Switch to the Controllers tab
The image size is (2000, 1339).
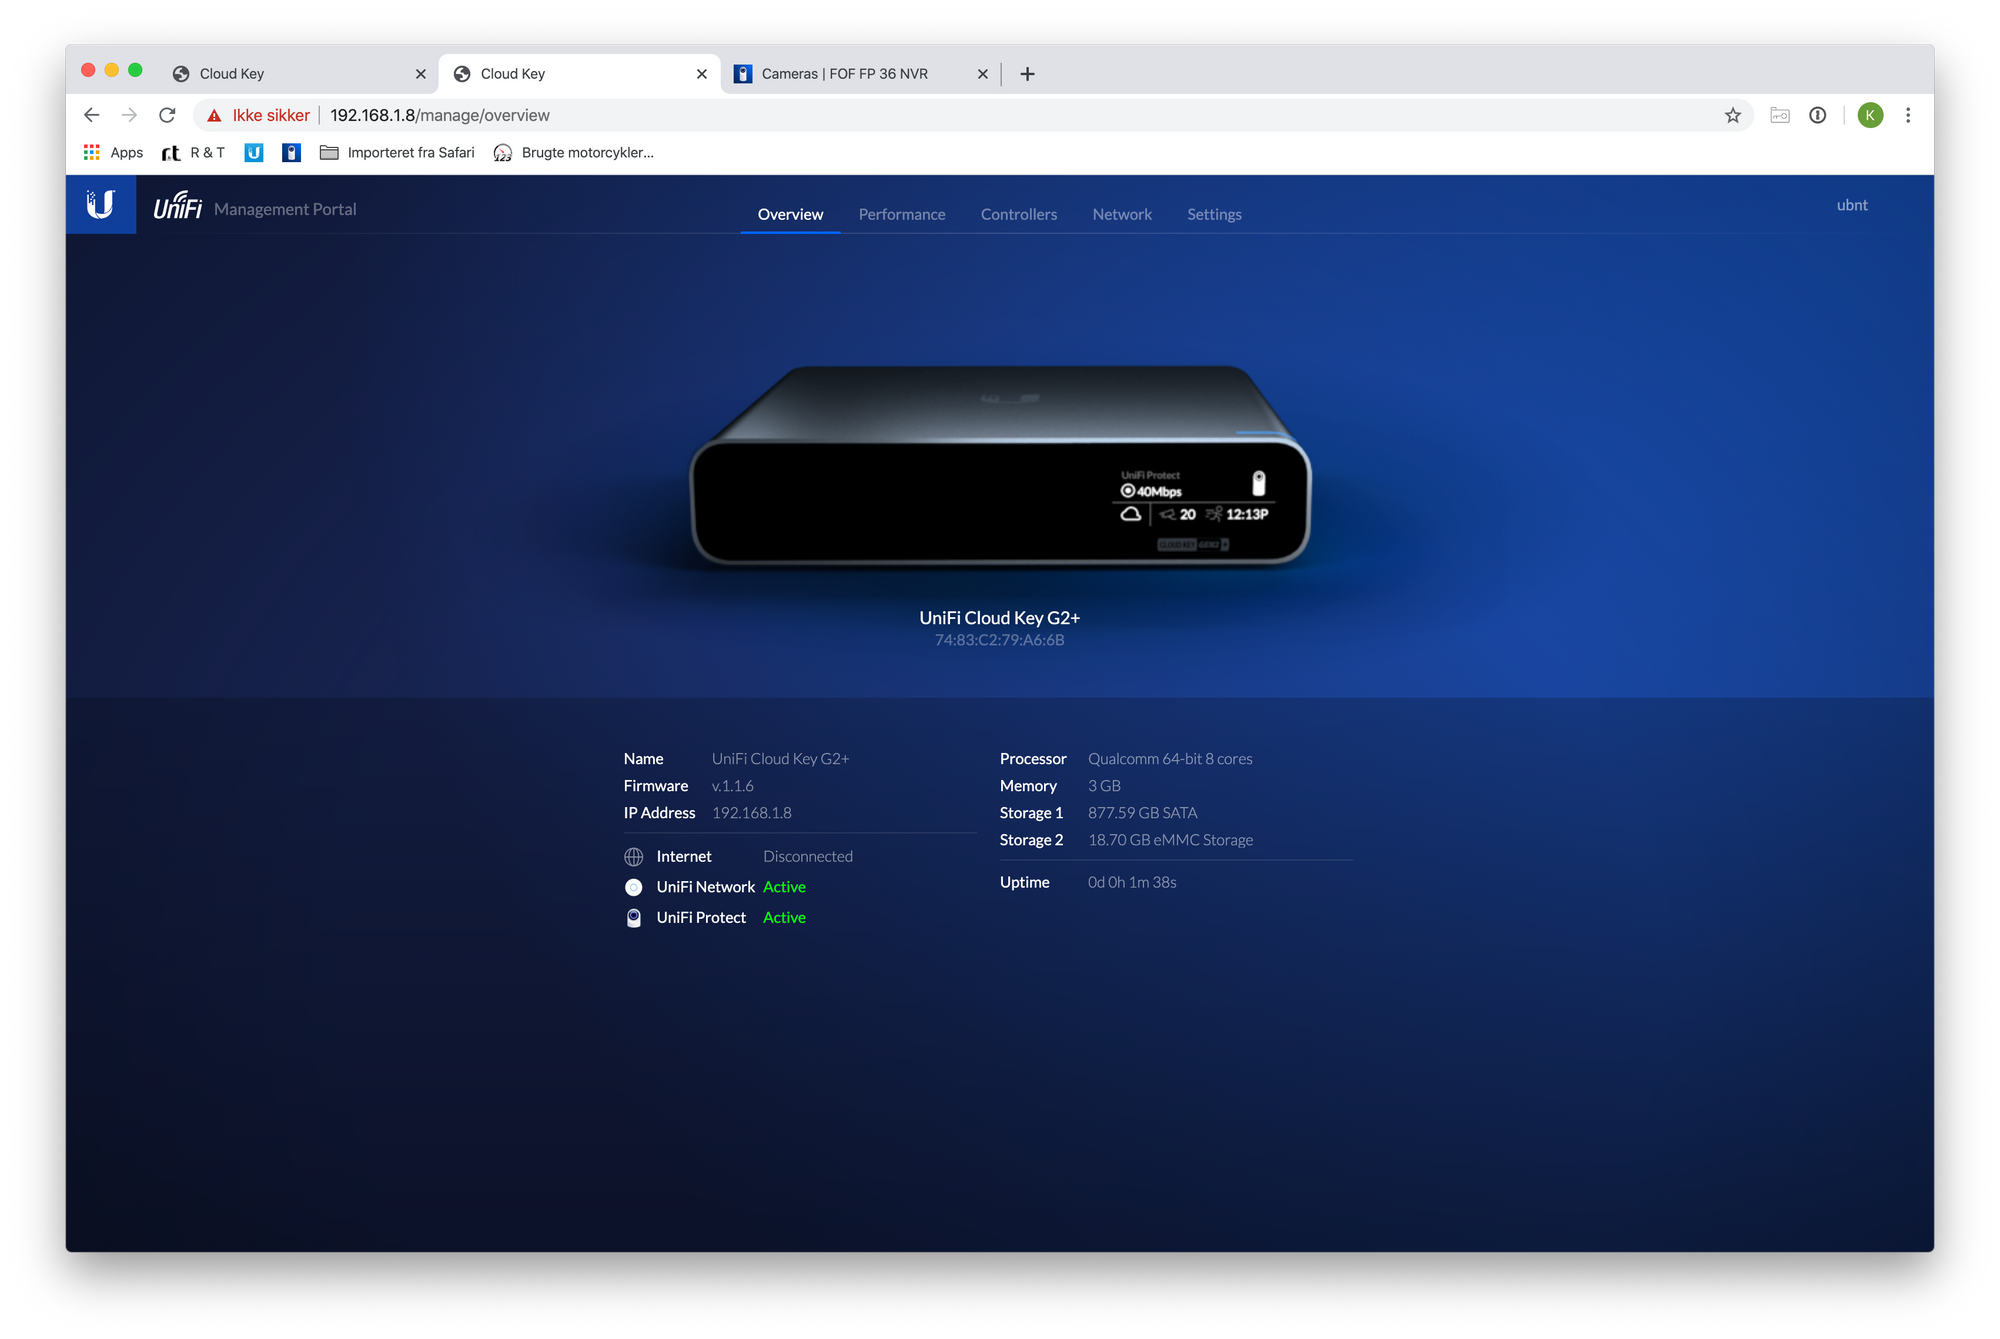point(1018,214)
